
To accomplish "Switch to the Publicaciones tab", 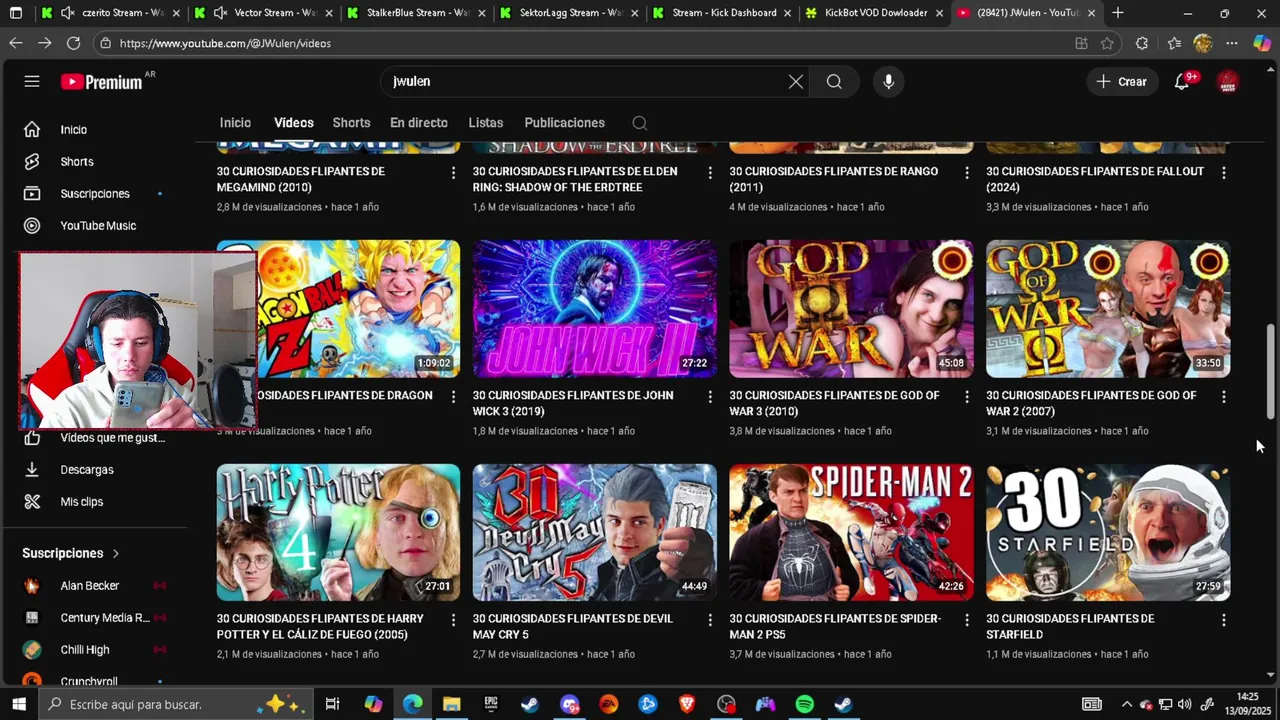I will tap(564, 123).
